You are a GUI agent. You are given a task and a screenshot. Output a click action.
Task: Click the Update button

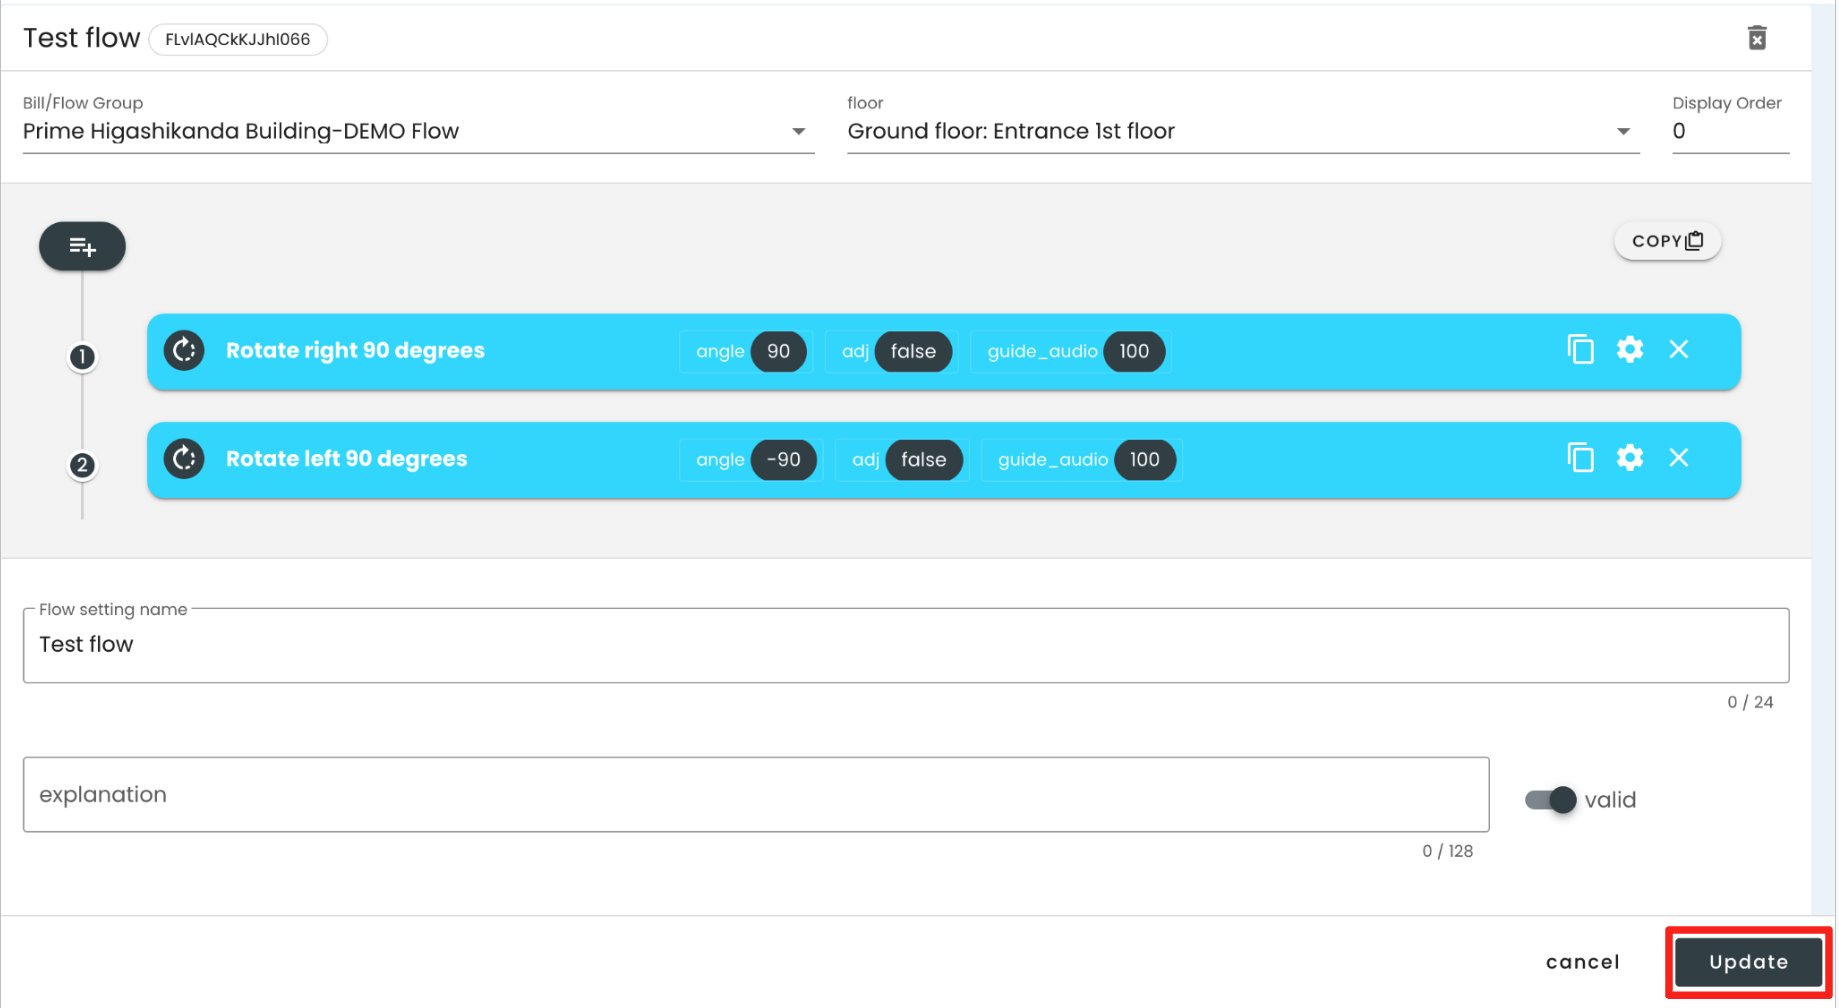pos(1748,962)
